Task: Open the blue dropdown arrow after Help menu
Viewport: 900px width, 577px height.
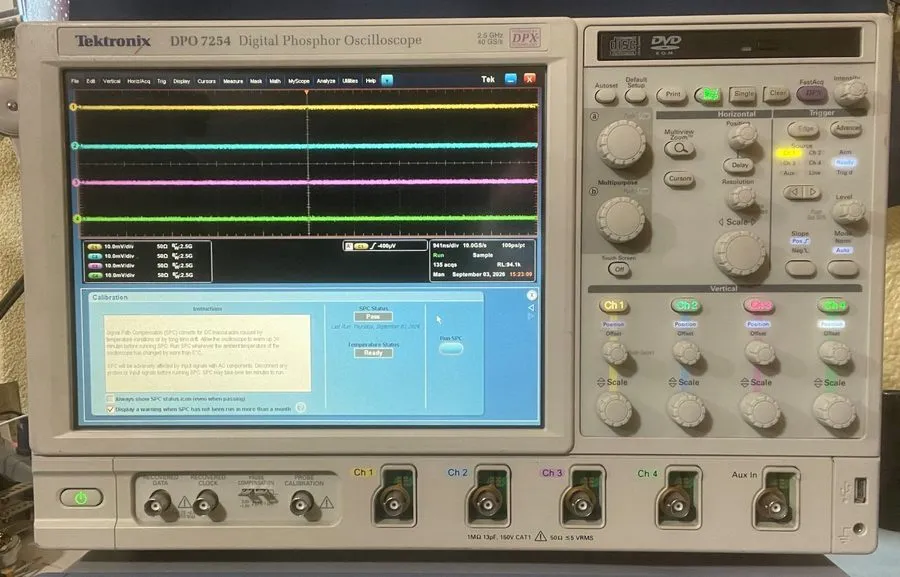Action: (x=387, y=80)
